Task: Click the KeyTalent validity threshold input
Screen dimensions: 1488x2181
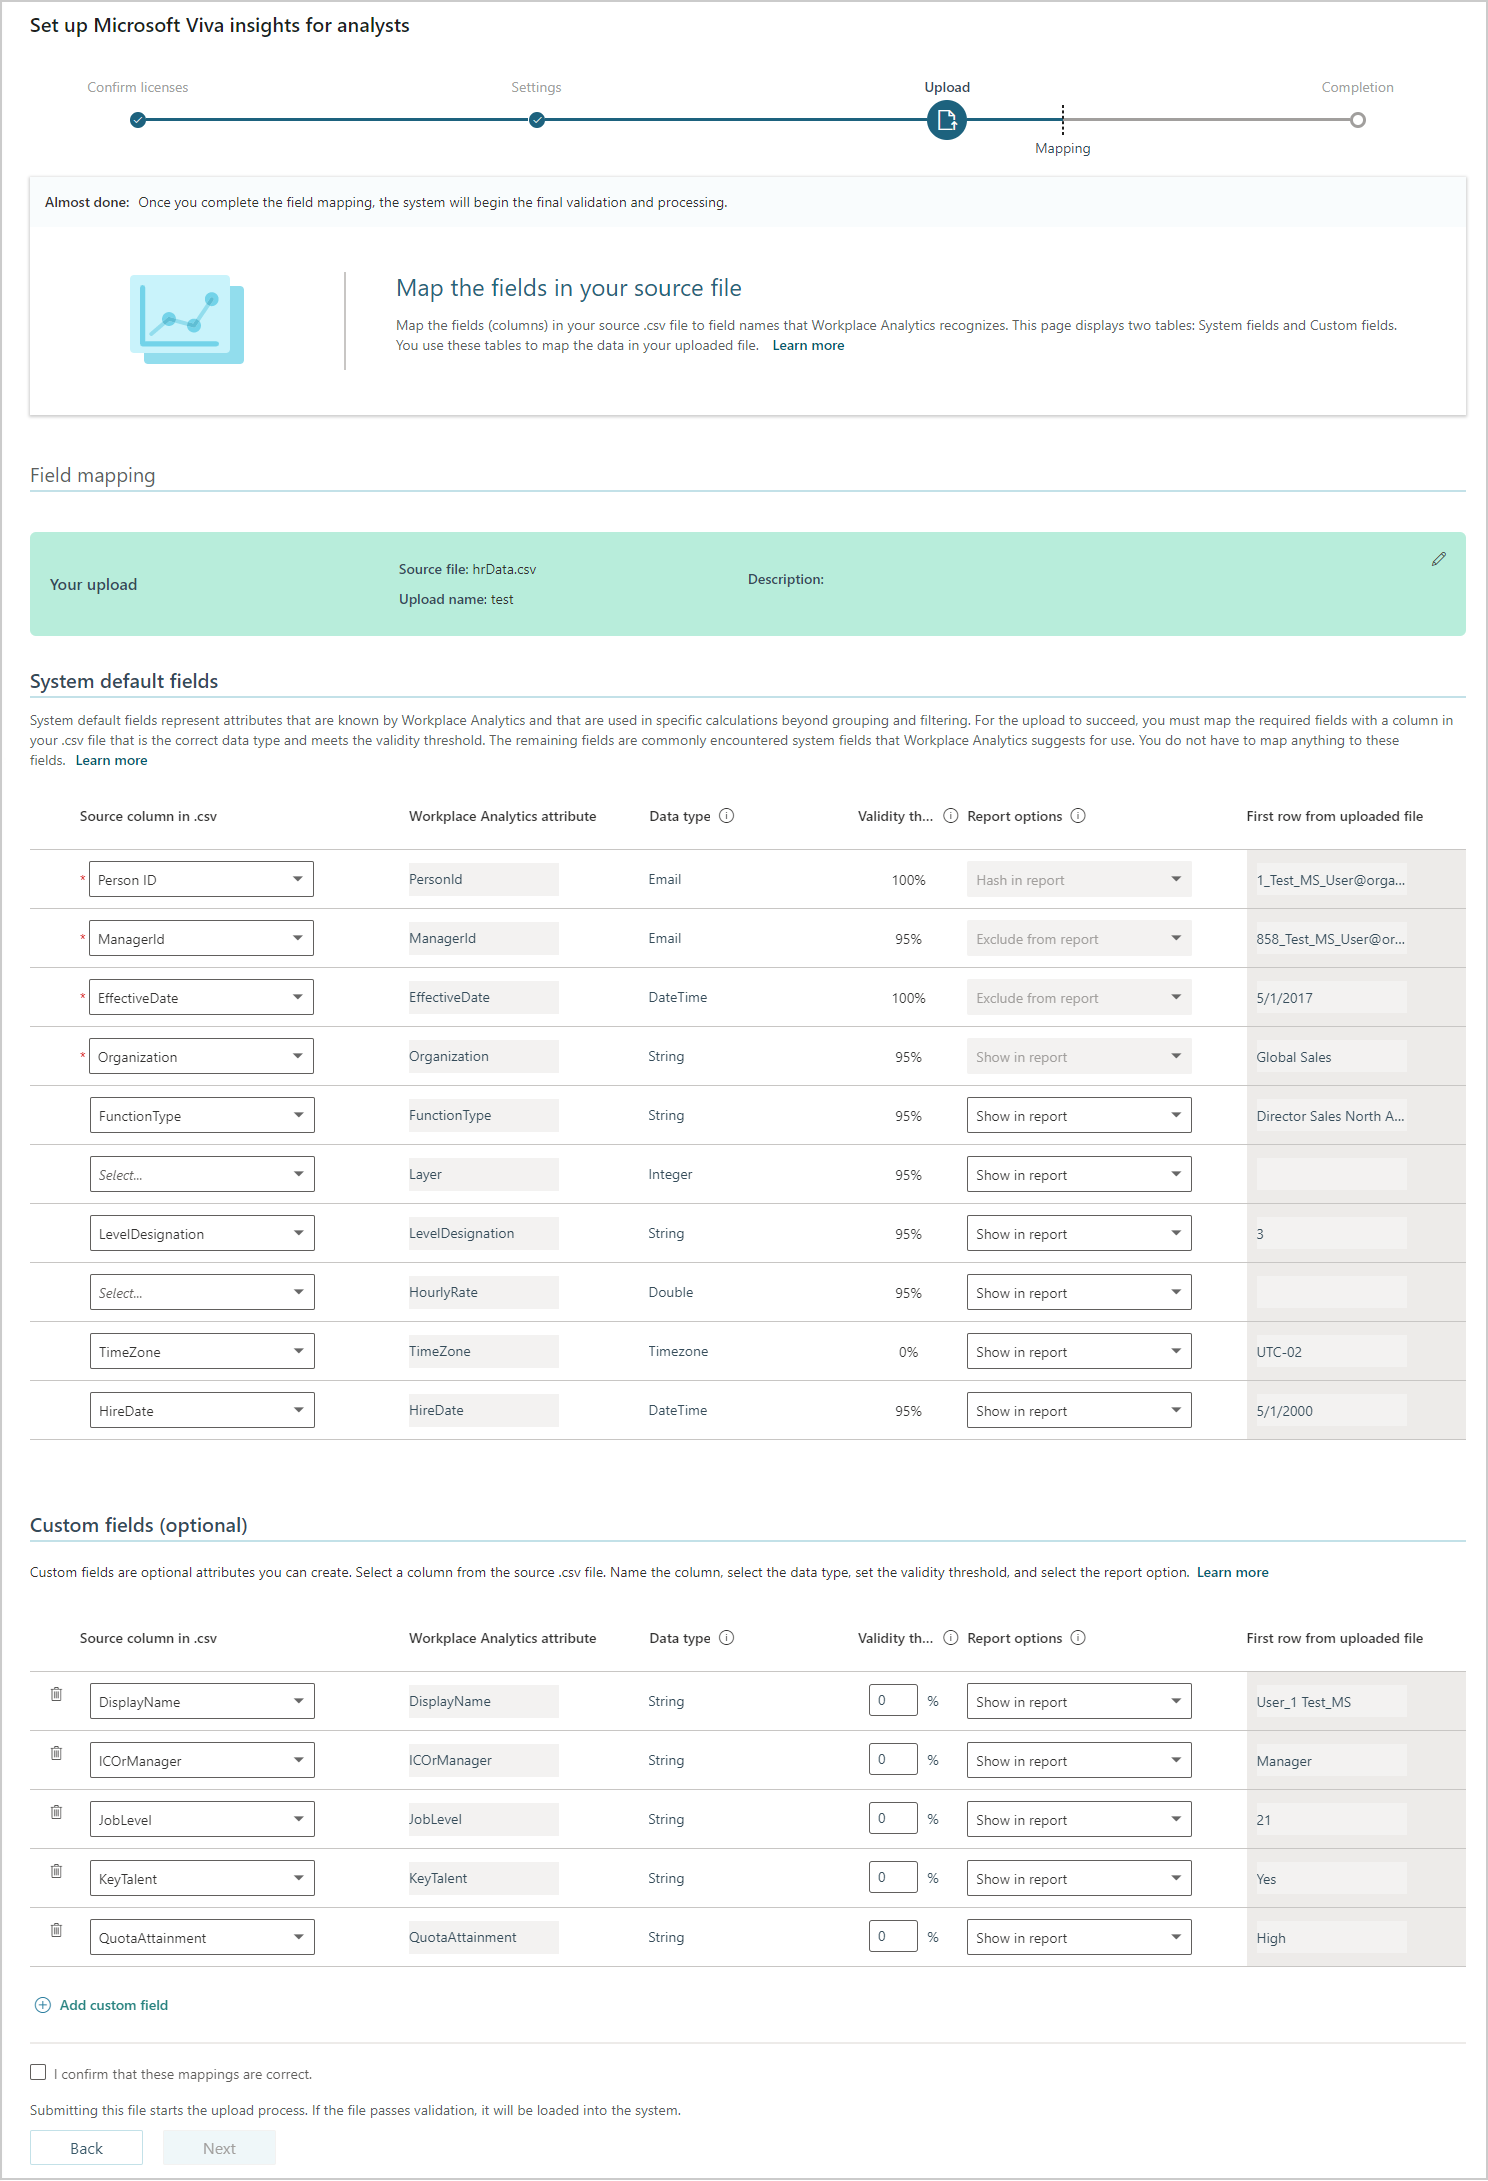Action: point(893,1877)
